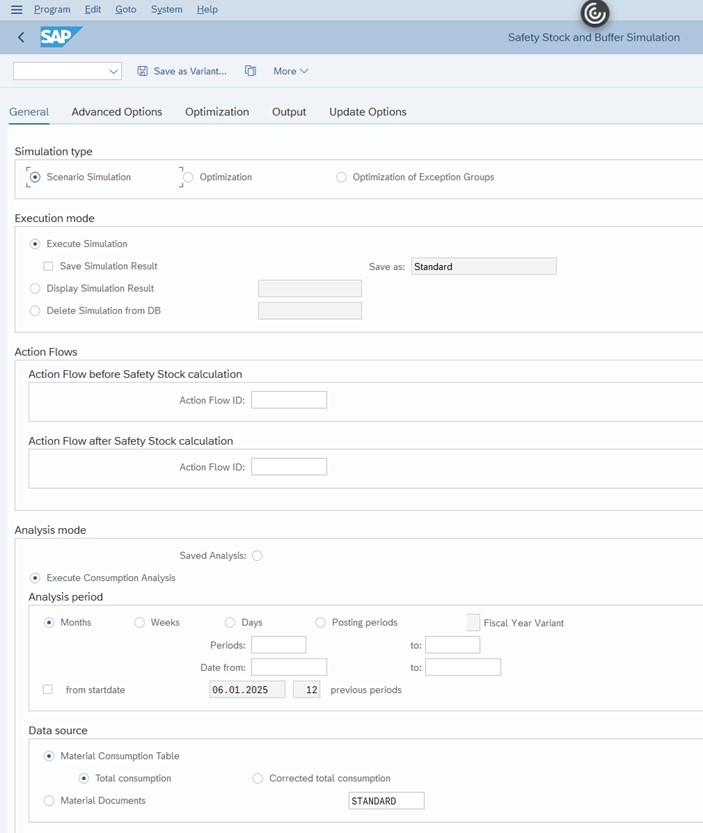
Task: Click Save as Variant... button
Action: click(x=182, y=71)
